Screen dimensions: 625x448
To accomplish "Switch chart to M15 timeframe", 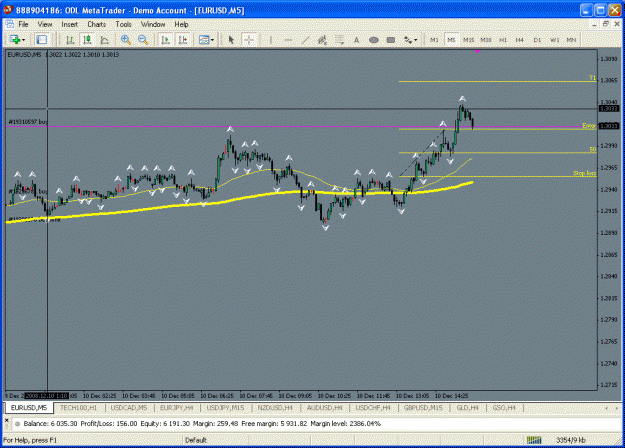I will click(x=468, y=40).
